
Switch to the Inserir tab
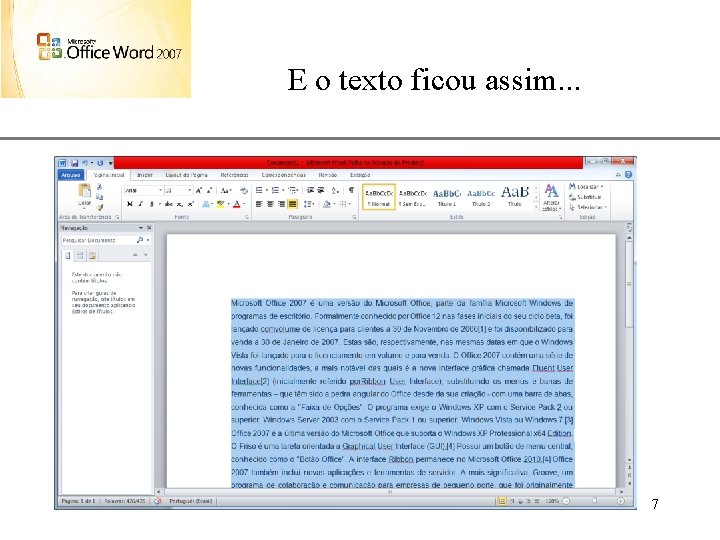(145, 175)
